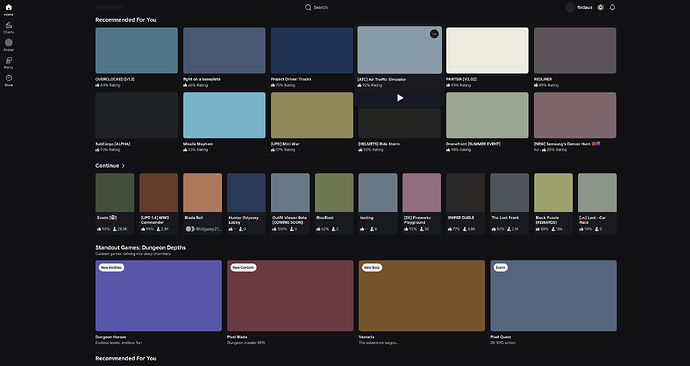Click into the Search field
Screen dimensions: 690x366
click(321, 7)
